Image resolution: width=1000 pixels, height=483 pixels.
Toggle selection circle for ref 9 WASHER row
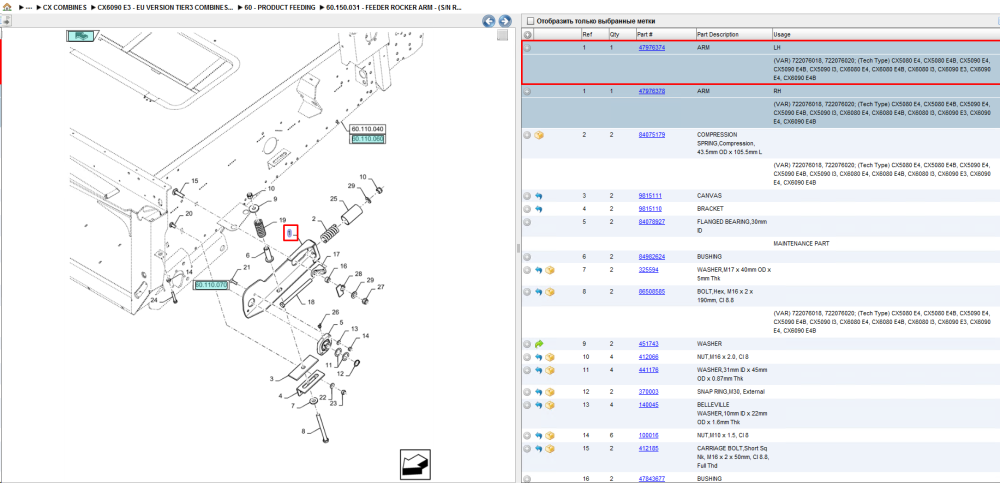(527, 344)
